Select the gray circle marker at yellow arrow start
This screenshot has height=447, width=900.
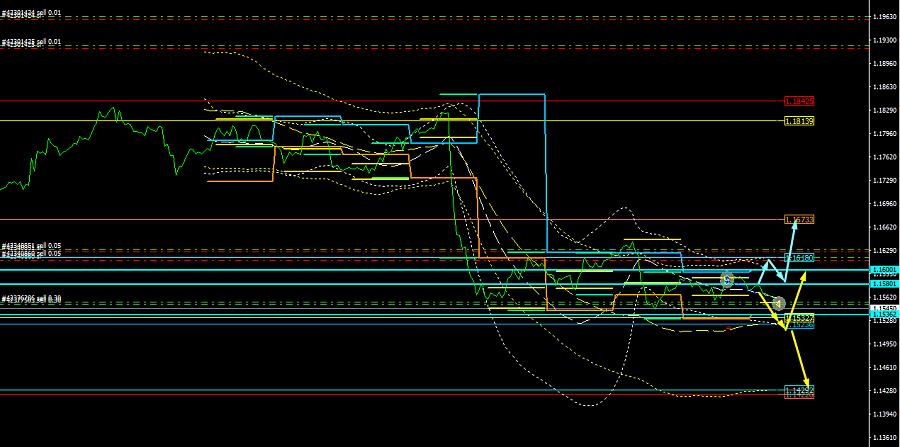(x=779, y=303)
